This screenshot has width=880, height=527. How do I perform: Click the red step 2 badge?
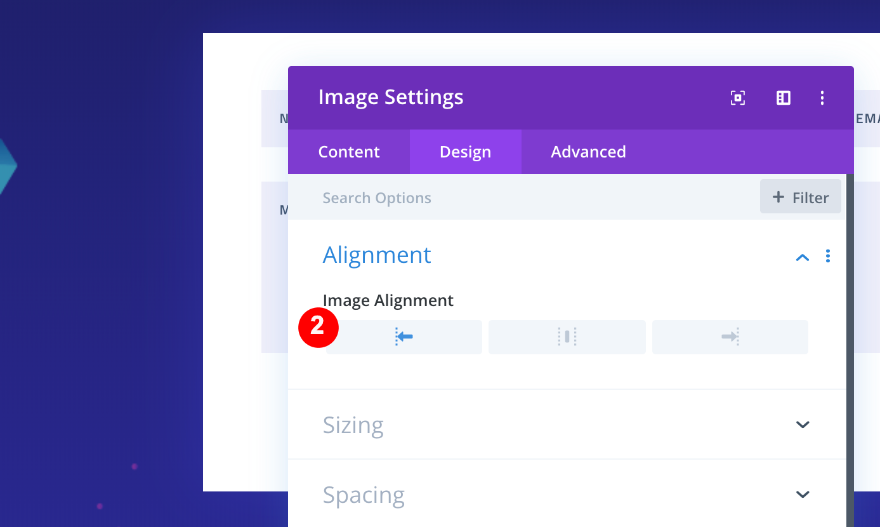coord(317,327)
